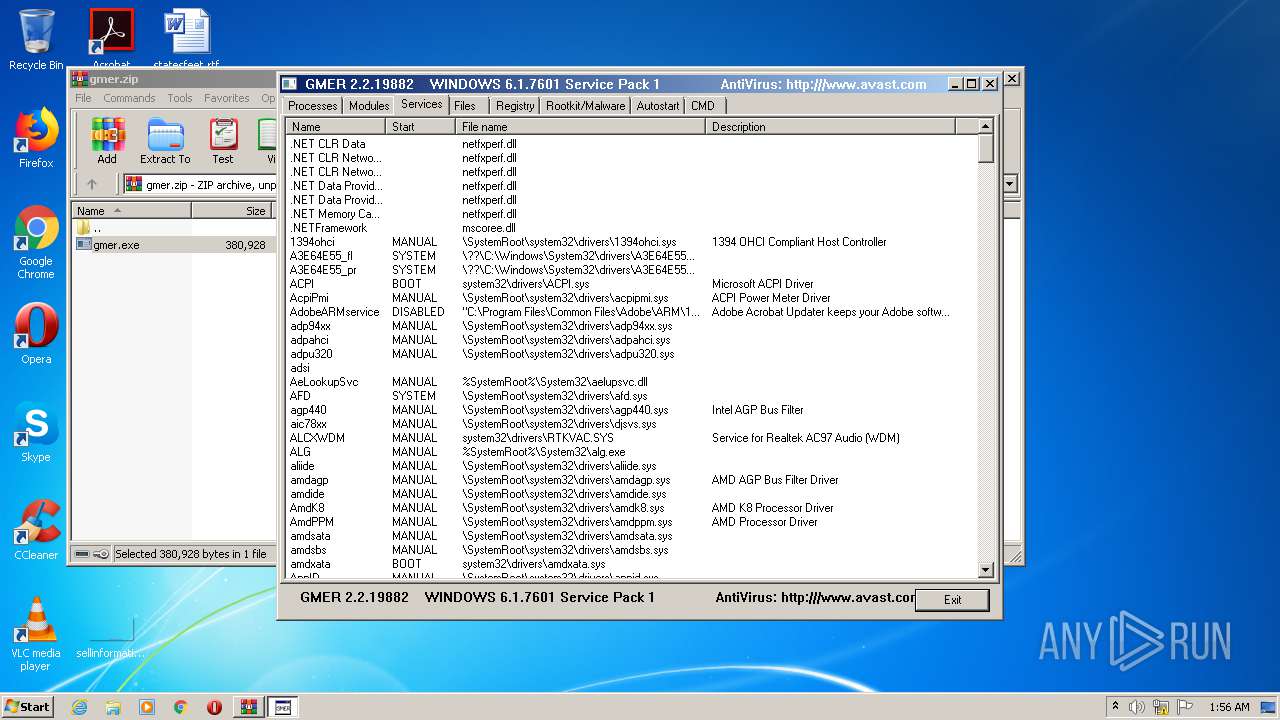Open the File menu in WinRAR
Viewport: 1280px width, 720px height.
[83, 98]
